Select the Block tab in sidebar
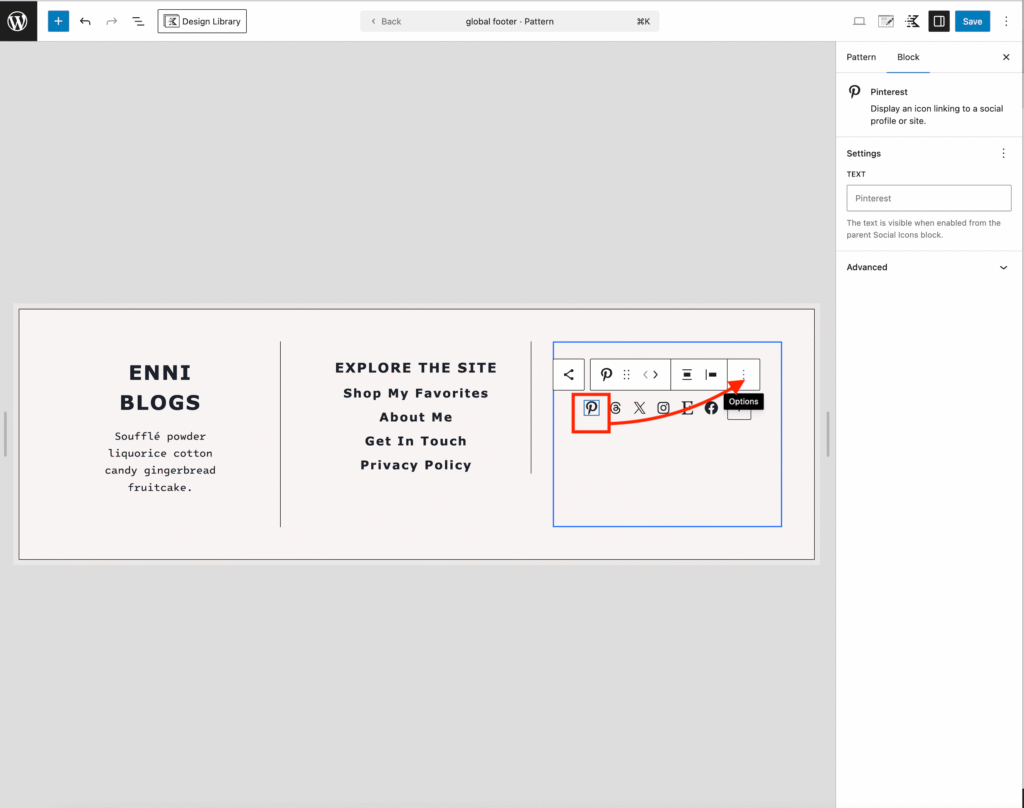This screenshot has width=1024, height=808. click(x=908, y=57)
